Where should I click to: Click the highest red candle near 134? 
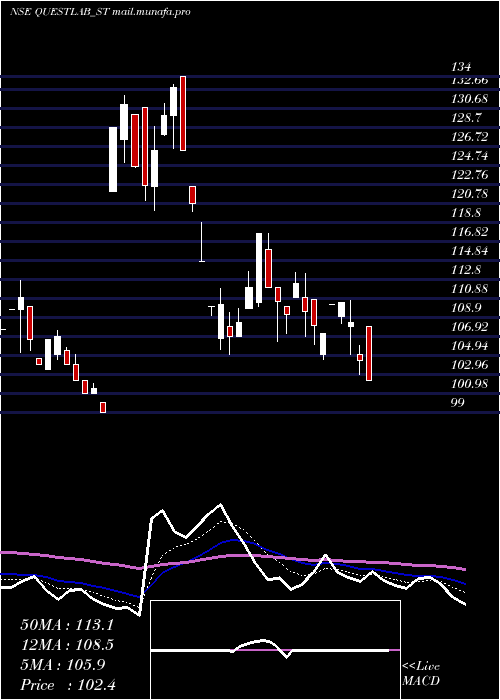183,113
